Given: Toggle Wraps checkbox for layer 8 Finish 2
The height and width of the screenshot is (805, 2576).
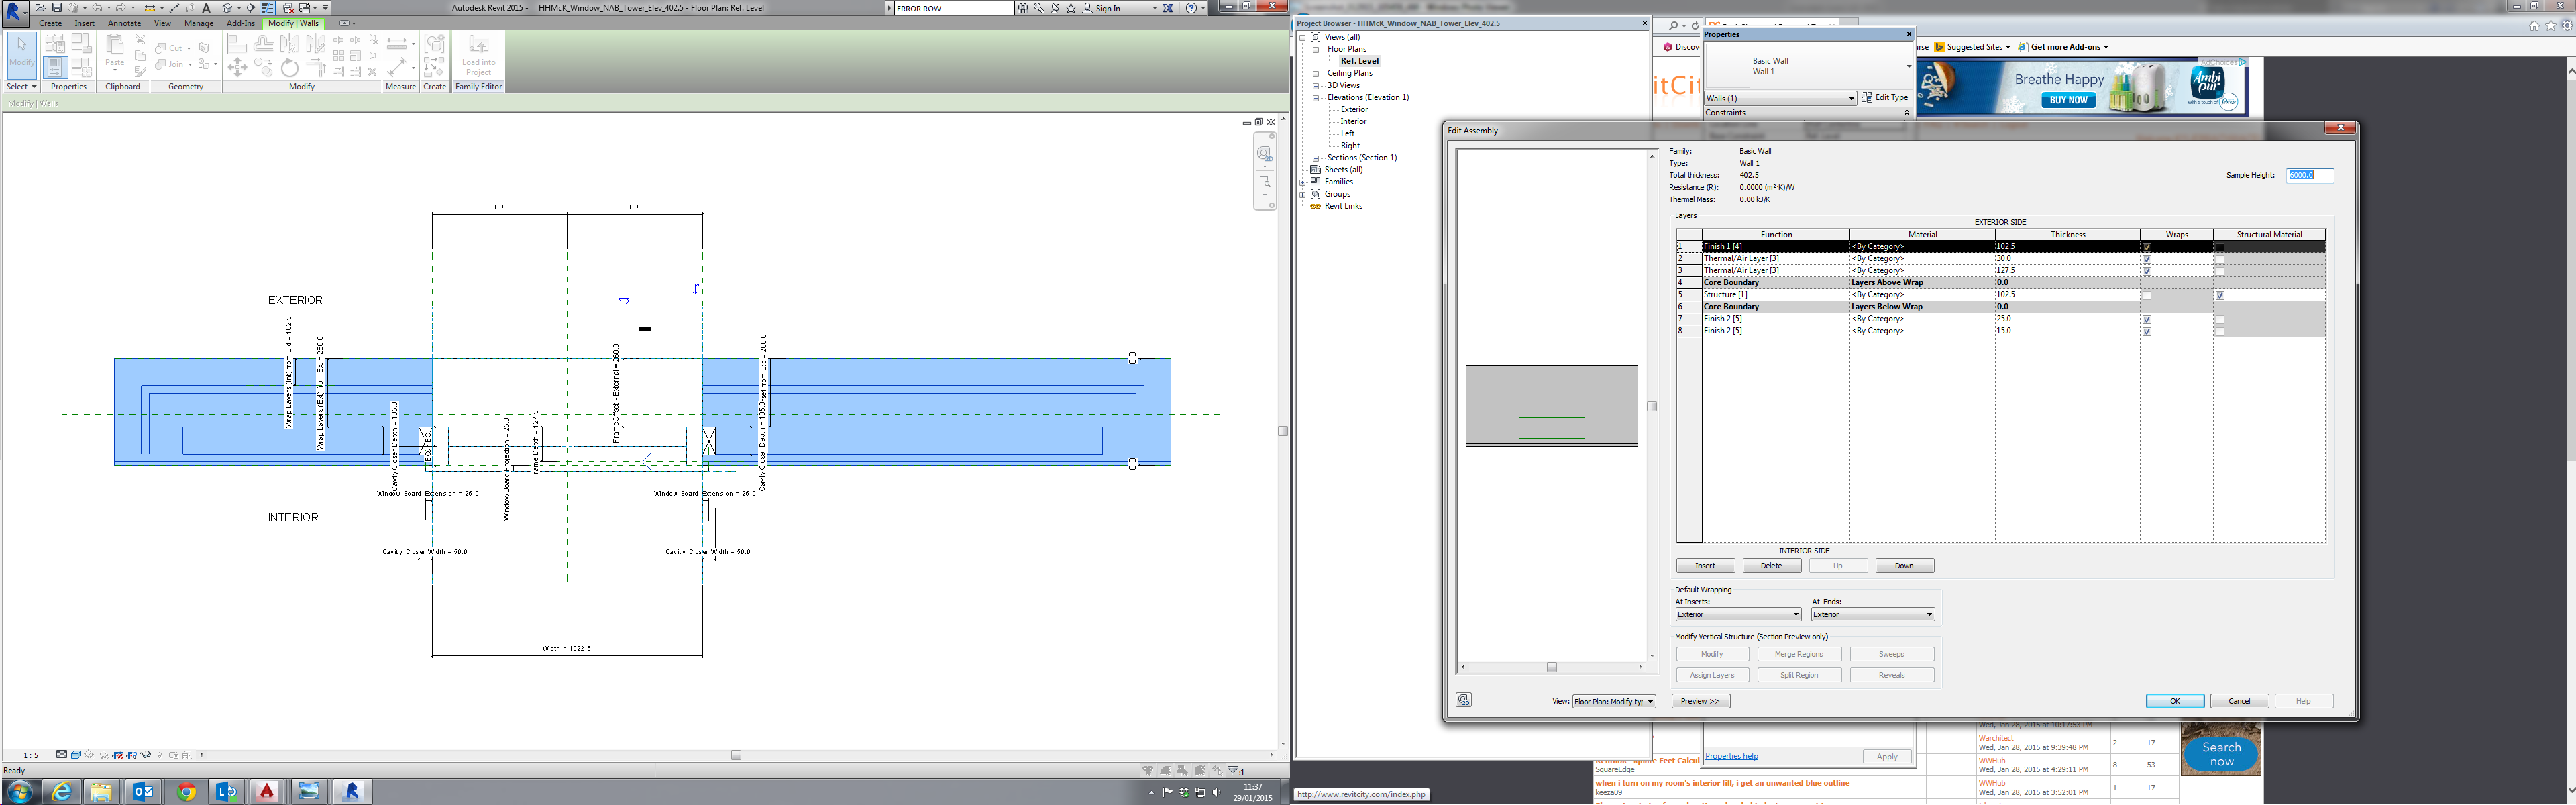Looking at the screenshot, I should click(2146, 331).
